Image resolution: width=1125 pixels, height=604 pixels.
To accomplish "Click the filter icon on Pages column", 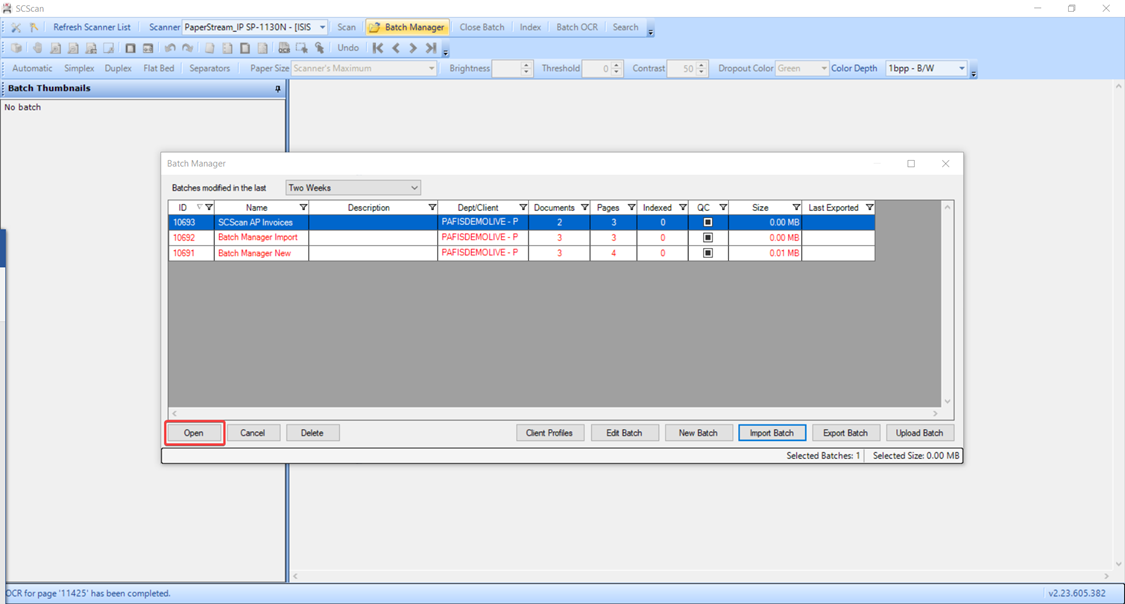I will coord(631,208).
